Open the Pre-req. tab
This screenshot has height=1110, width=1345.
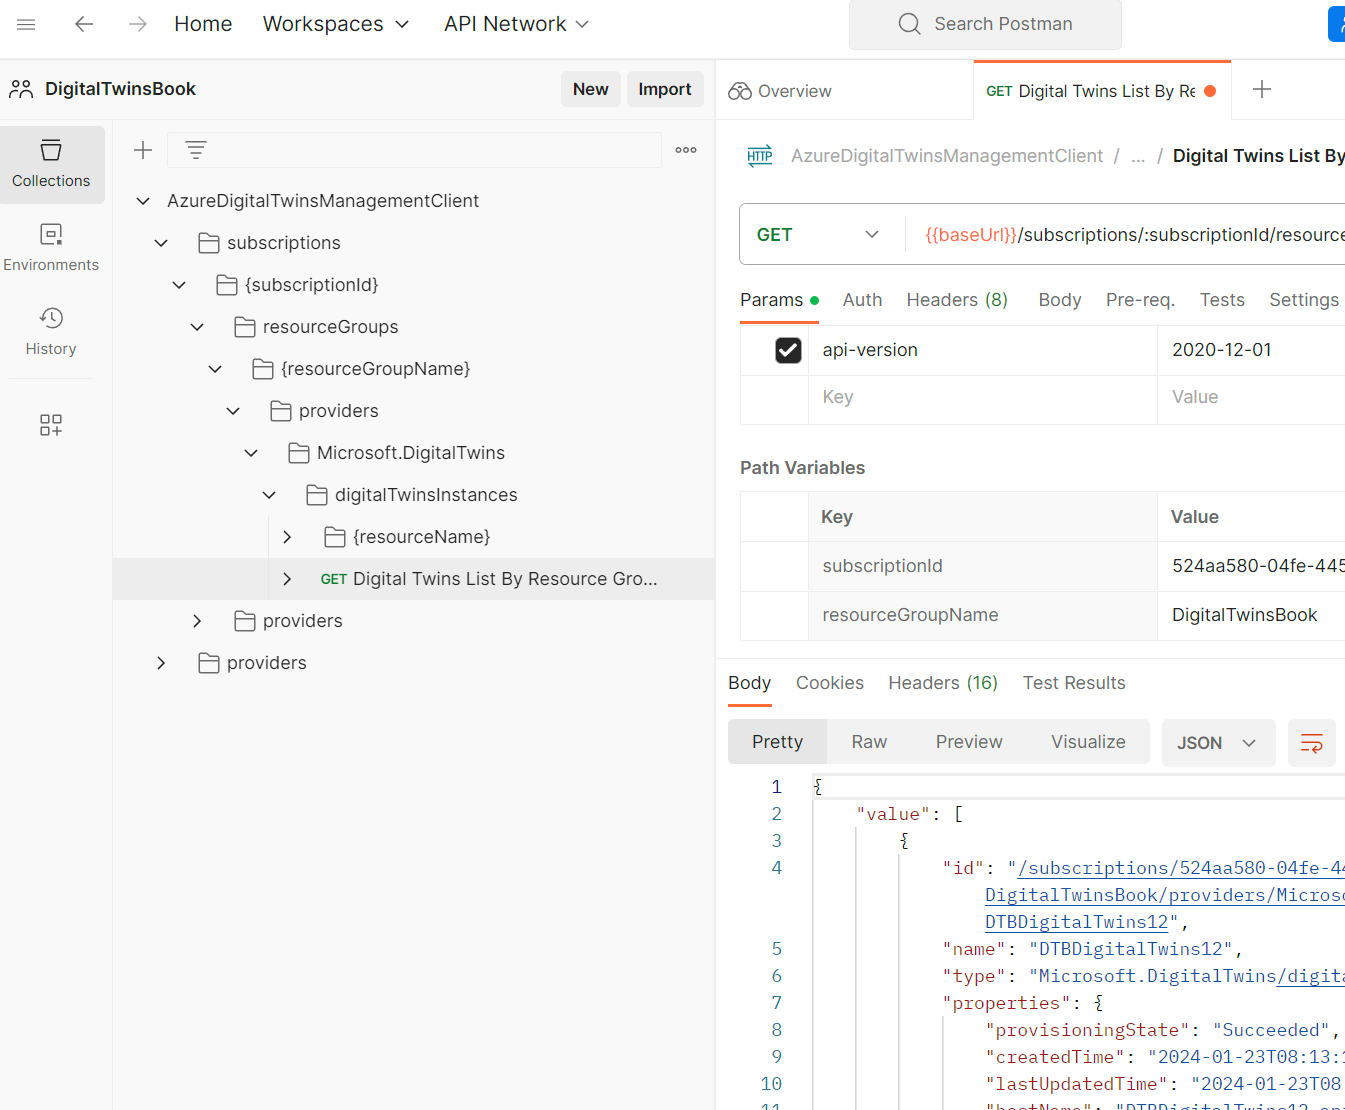click(1140, 300)
